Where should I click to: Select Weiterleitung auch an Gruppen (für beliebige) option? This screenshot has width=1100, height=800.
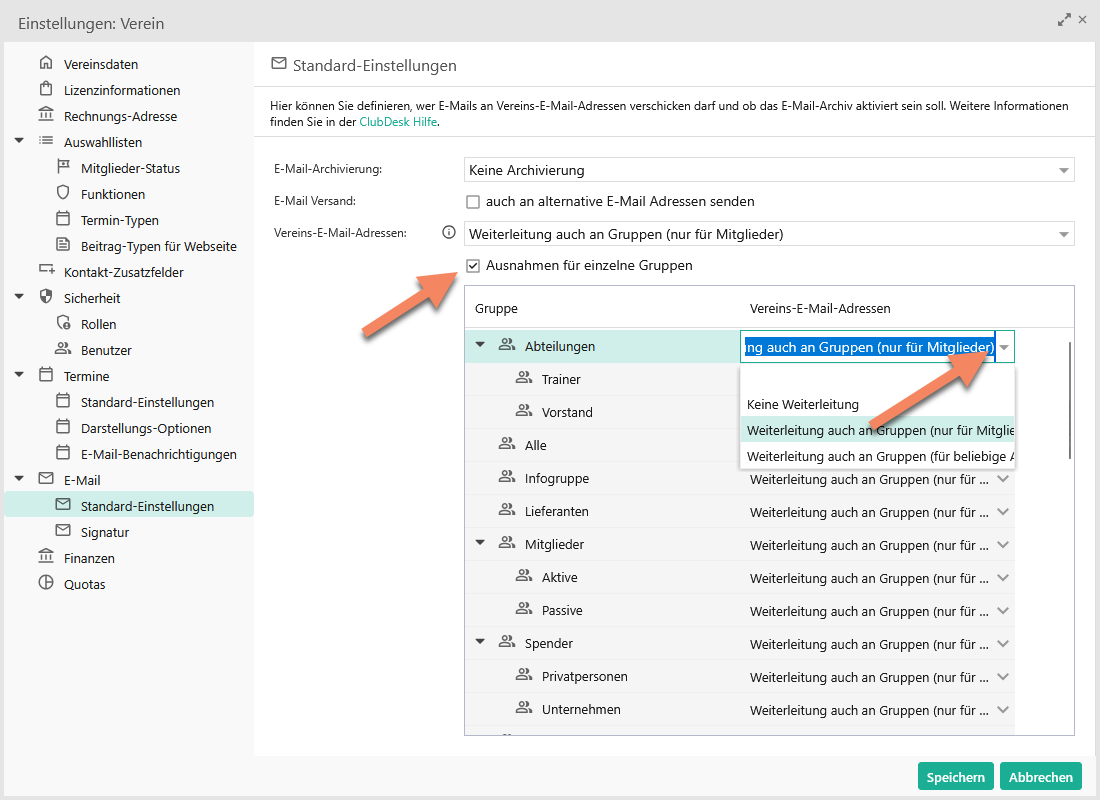pyautogui.click(x=878, y=456)
